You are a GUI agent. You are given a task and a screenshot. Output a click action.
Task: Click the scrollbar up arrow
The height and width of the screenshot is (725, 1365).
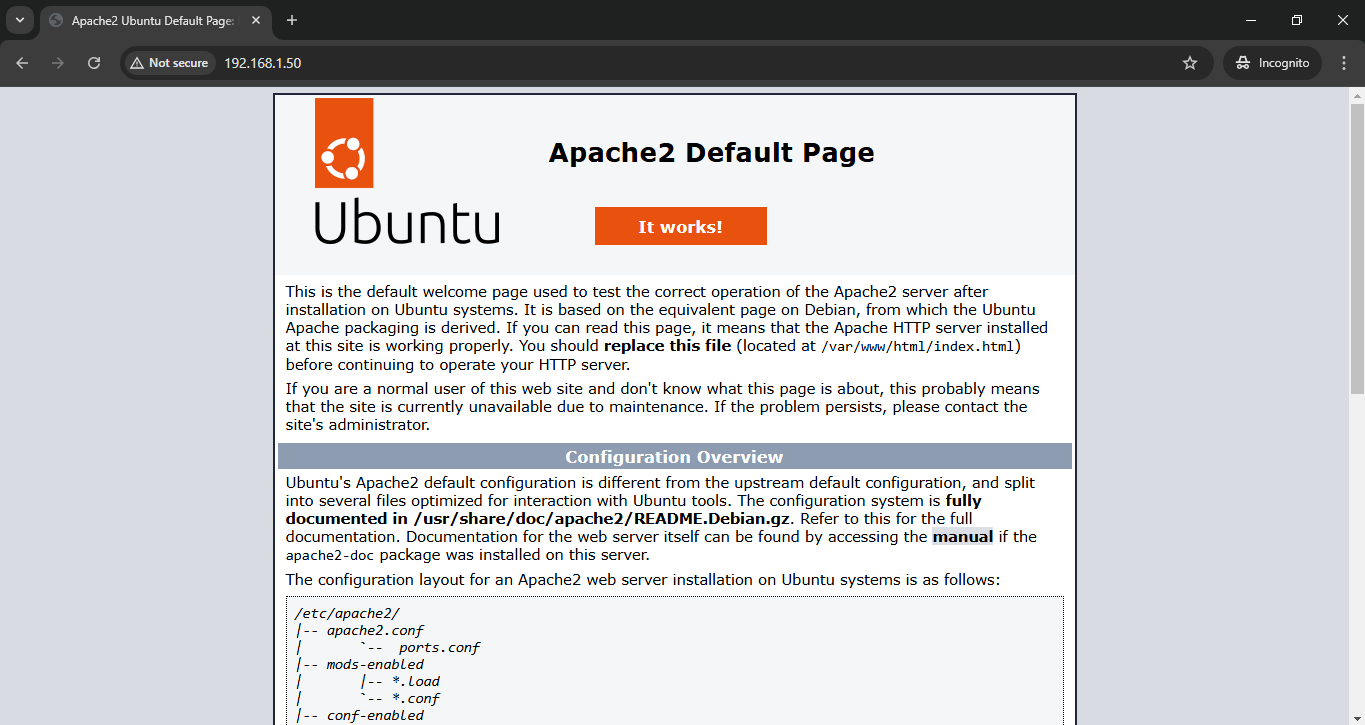[1357, 95]
